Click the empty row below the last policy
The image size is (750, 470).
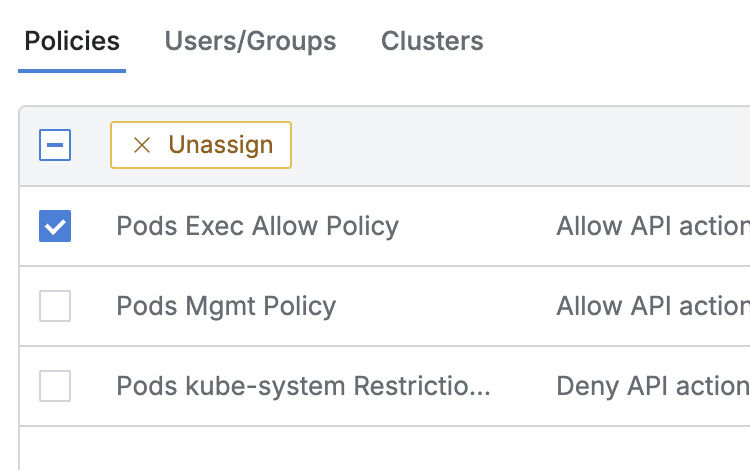click(x=384, y=448)
